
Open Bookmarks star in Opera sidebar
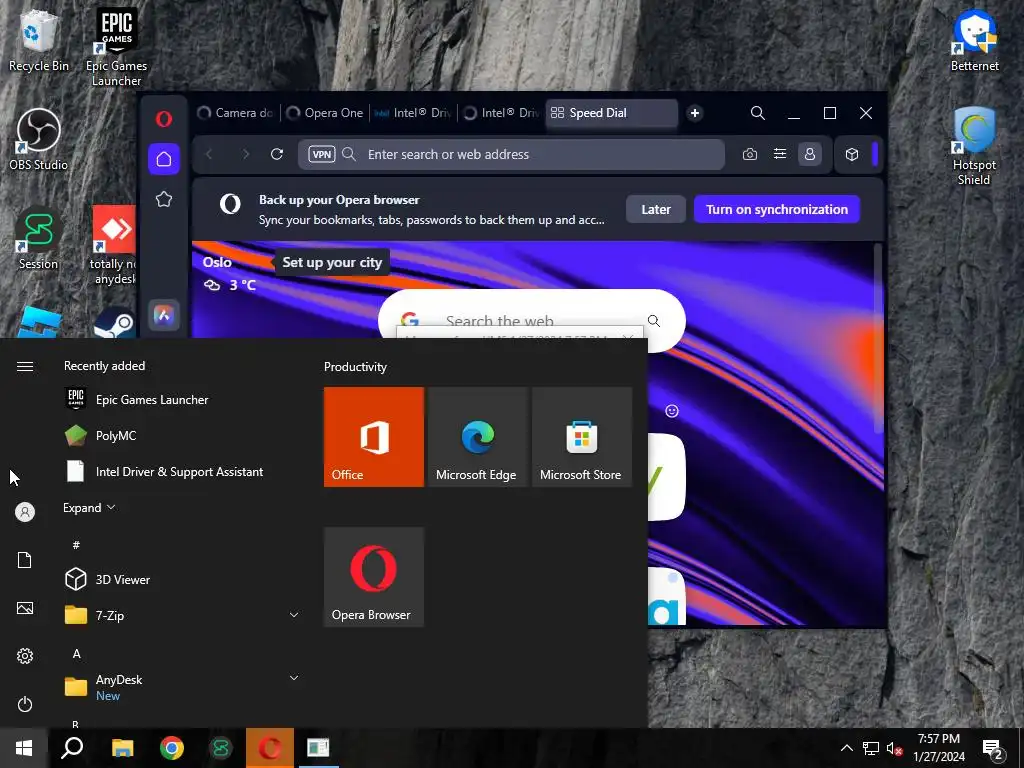pyautogui.click(x=164, y=199)
